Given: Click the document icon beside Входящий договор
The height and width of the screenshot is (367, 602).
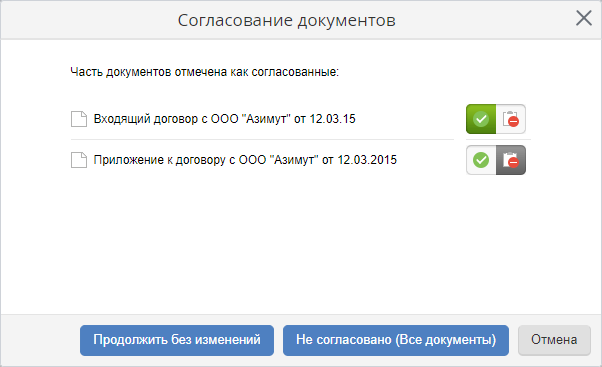Looking at the screenshot, I should tap(79, 119).
